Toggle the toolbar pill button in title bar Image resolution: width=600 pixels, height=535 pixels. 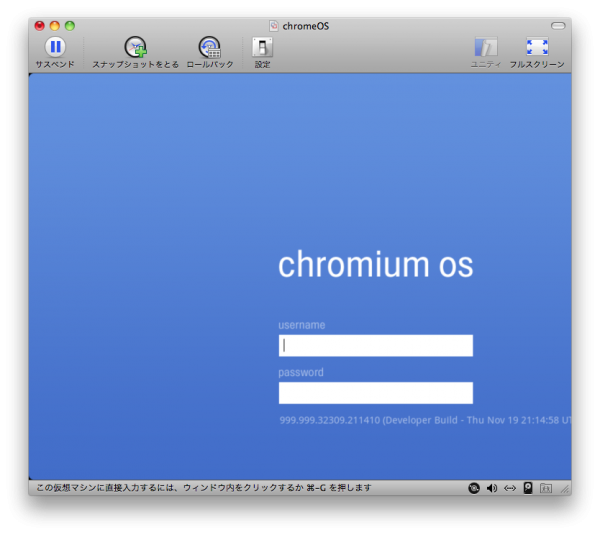(x=558, y=26)
